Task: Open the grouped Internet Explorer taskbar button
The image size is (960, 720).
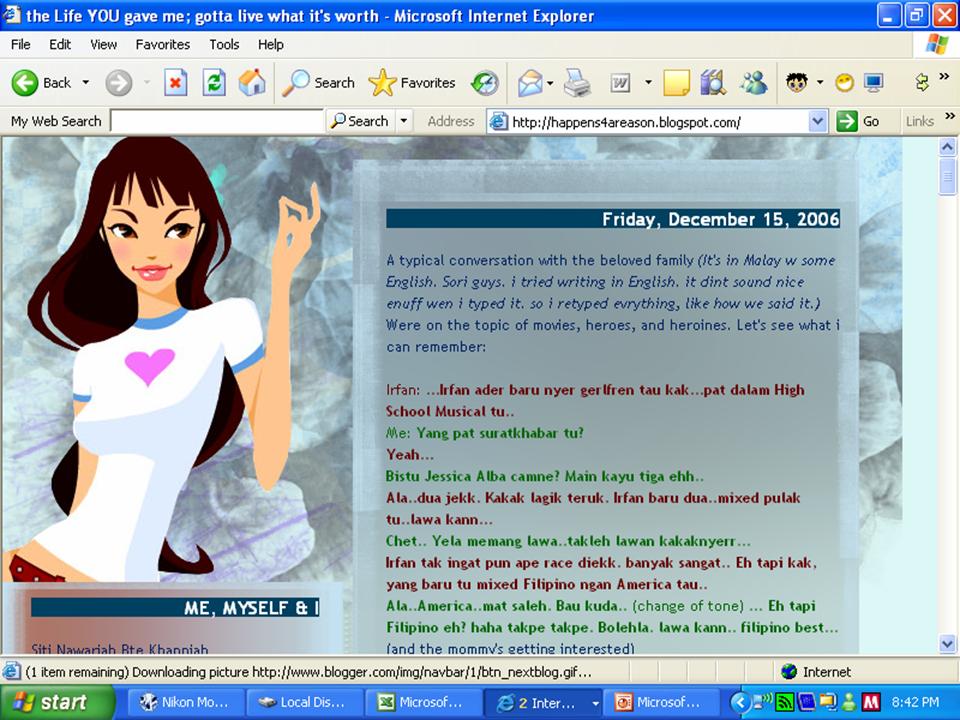Action: pyautogui.click(x=542, y=702)
